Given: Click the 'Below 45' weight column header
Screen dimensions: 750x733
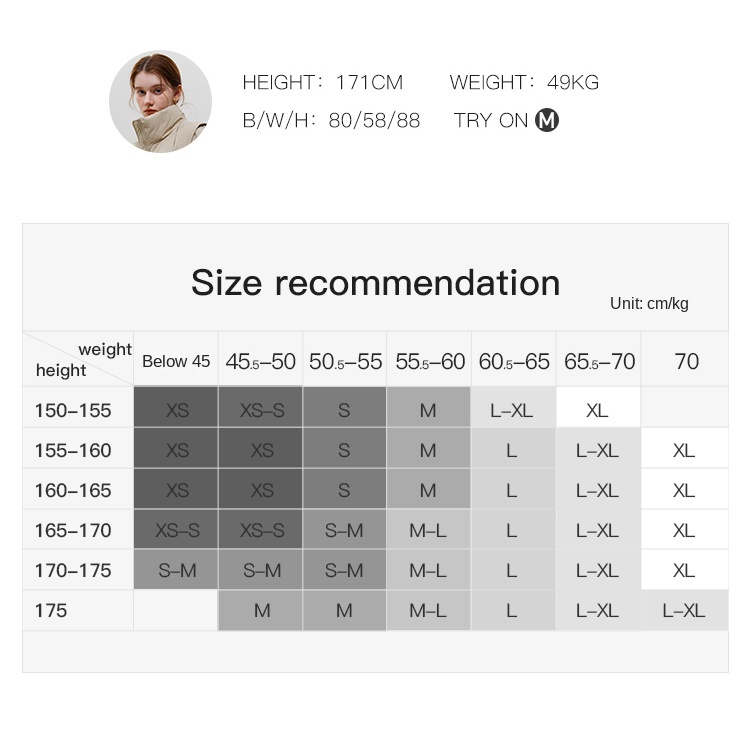Looking at the screenshot, I should [x=176, y=361].
